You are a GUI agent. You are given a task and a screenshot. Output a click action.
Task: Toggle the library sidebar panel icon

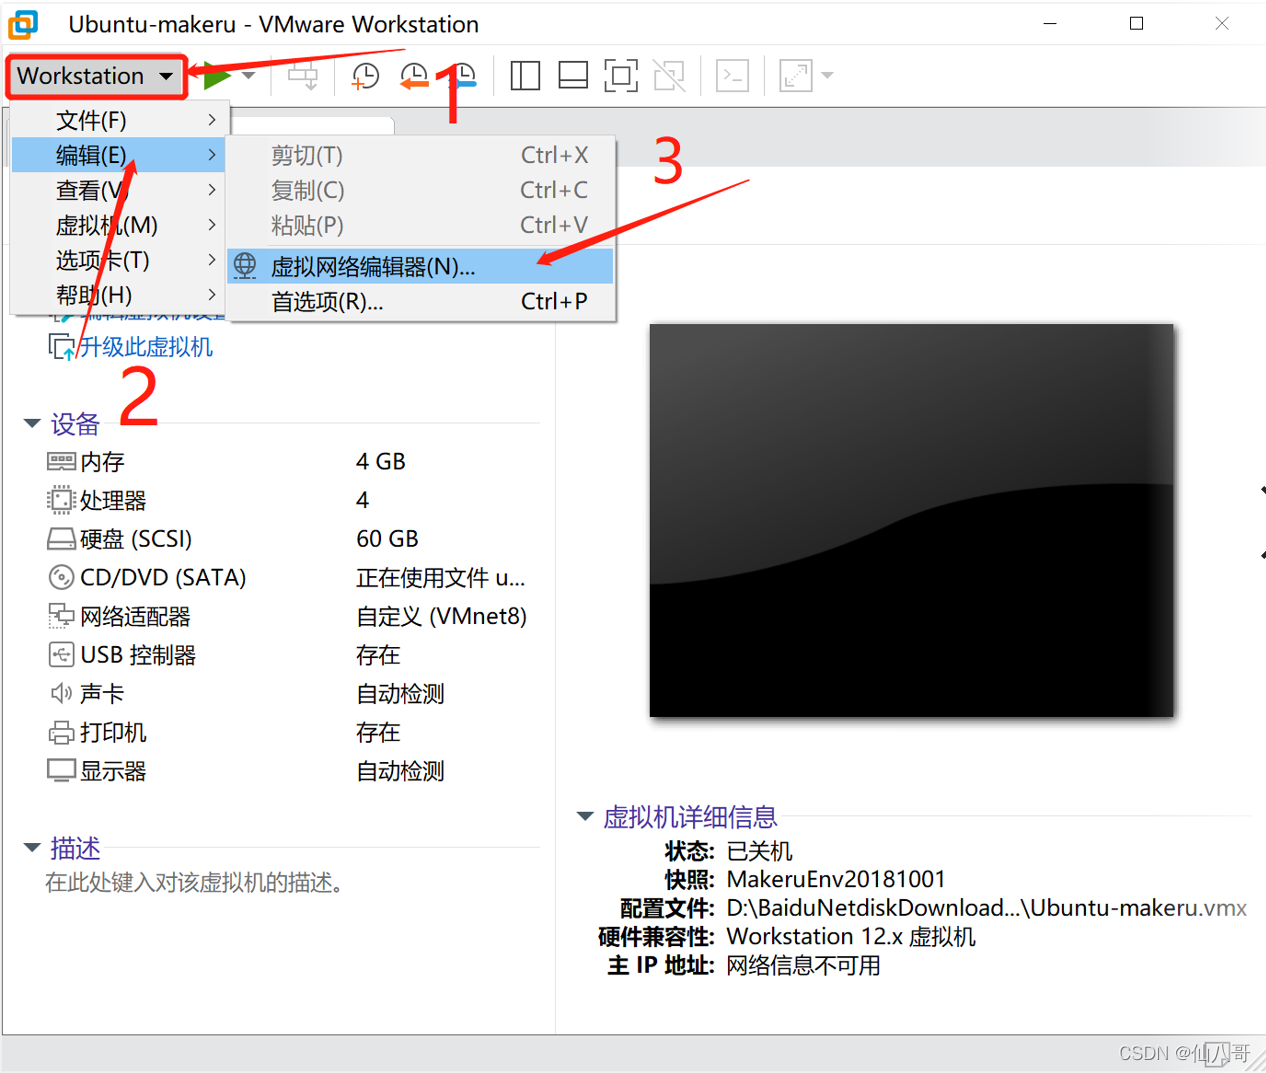[x=524, y=75]
